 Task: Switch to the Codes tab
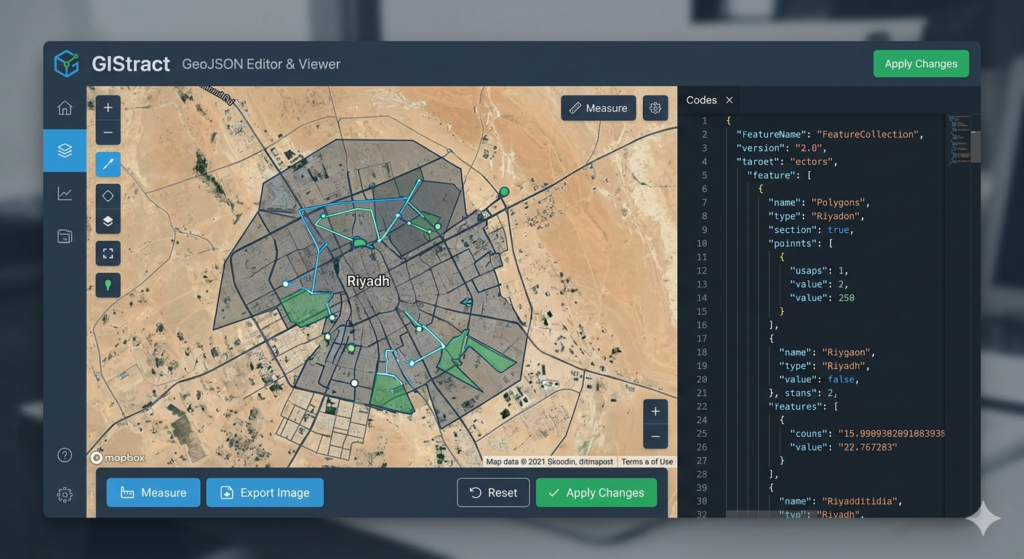[701, 100]
